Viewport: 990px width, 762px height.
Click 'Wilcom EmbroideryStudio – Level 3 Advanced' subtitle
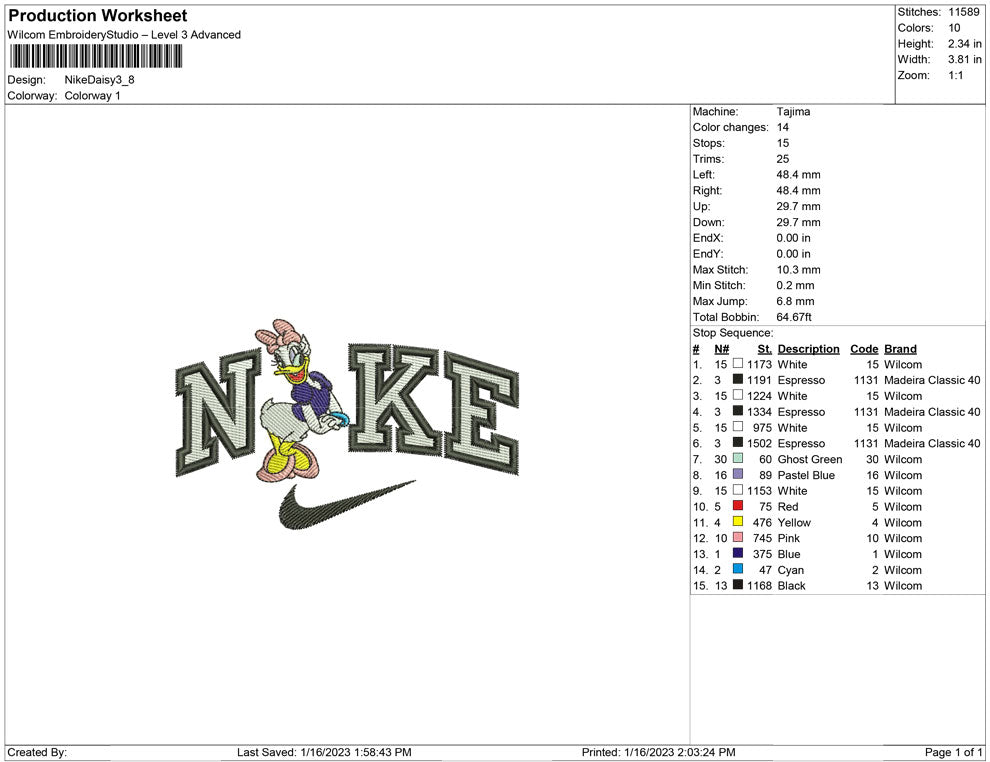coord(124,35)
